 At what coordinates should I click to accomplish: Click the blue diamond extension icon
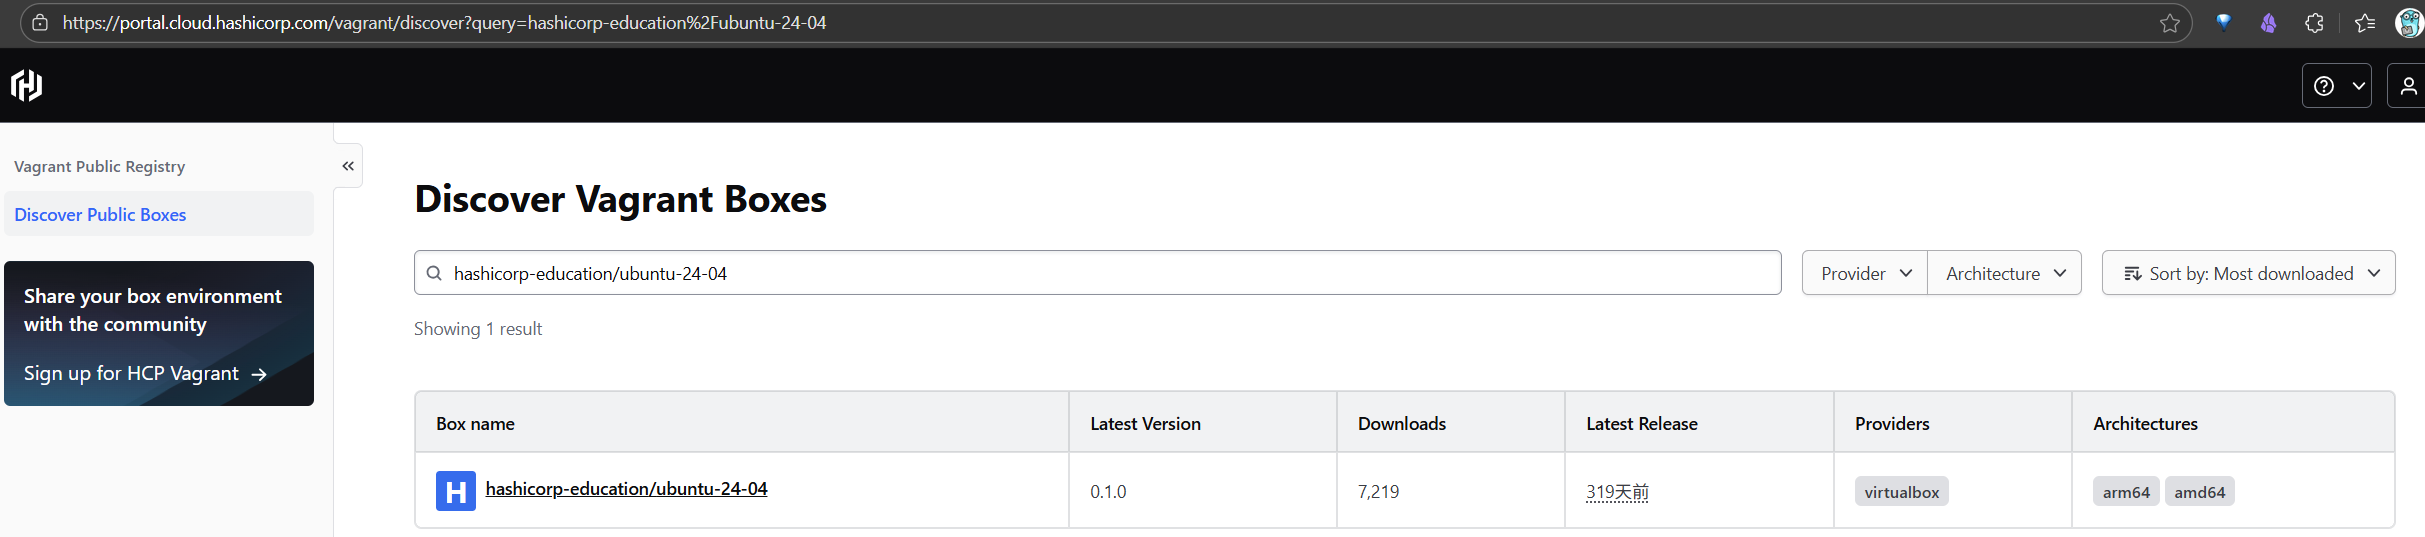[x=2223, y=22]
